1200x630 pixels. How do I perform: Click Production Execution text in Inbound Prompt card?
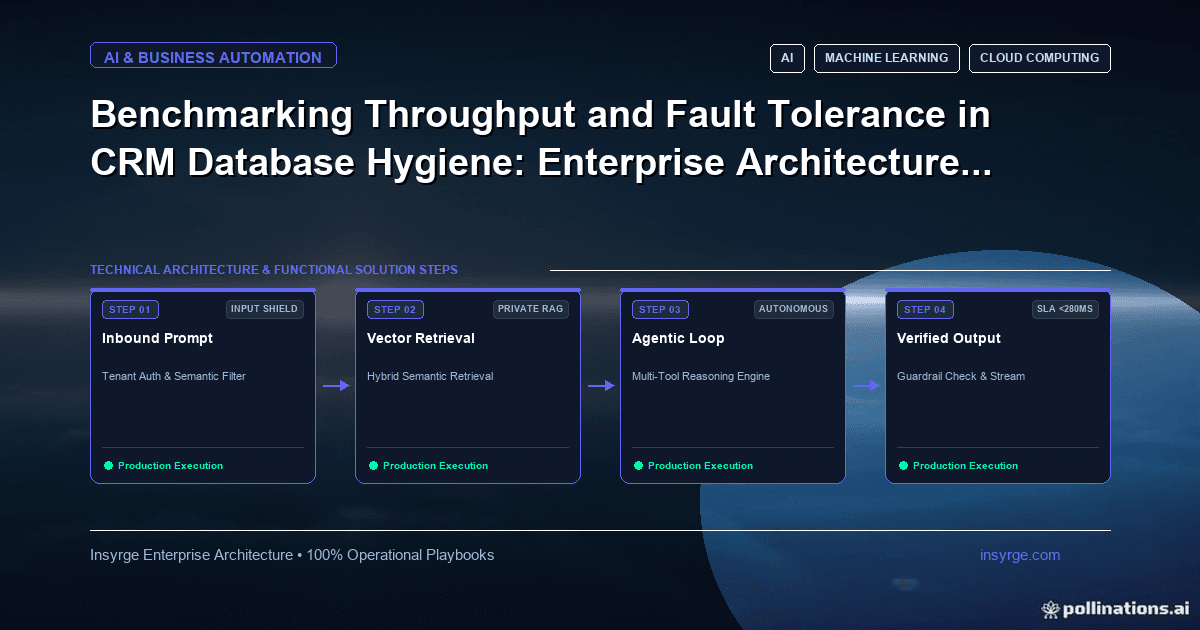tap(170, 466)
